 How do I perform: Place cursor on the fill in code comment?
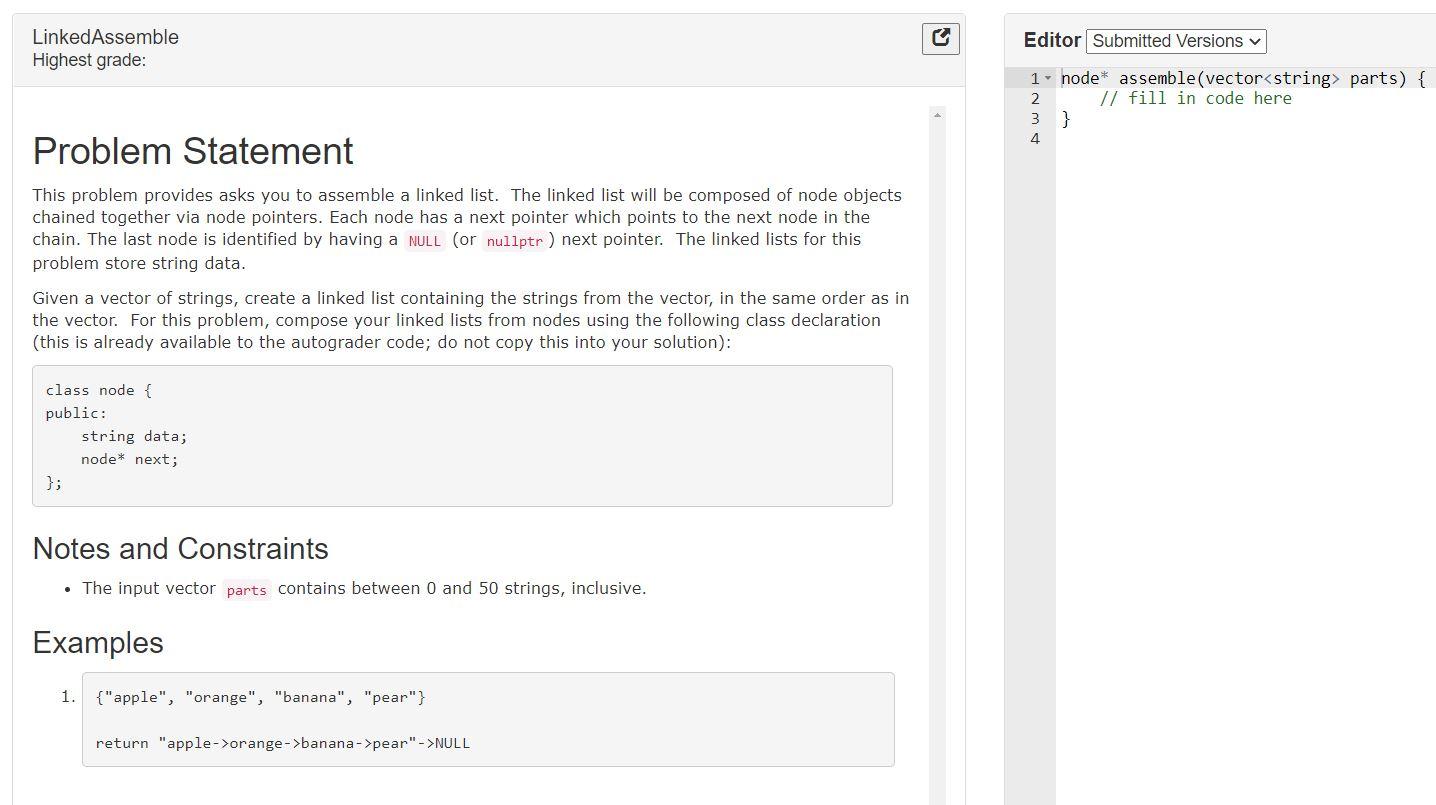click(1196, 97)
